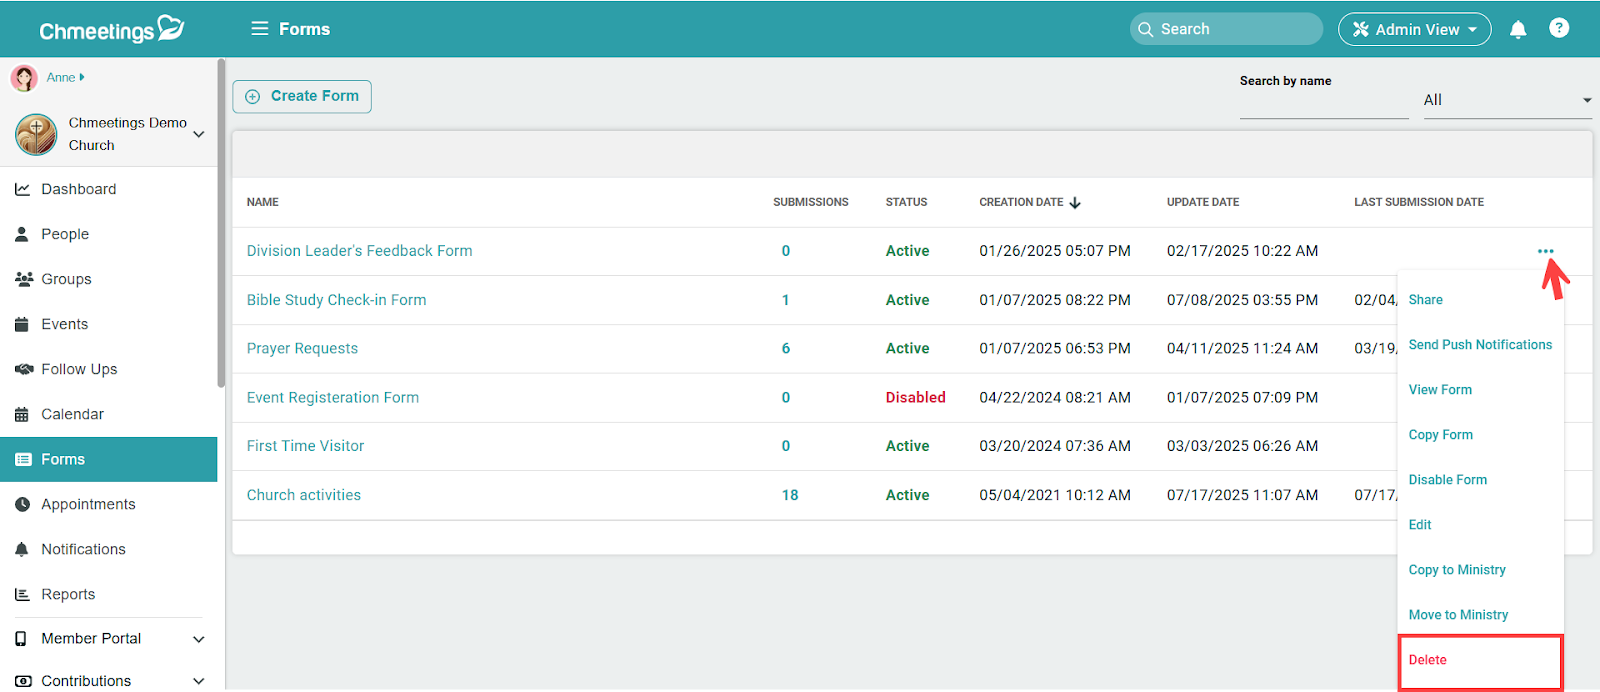Click the Member Portal device icon
This screenshot has height=692, width=1600.
(x=21, y=638)
